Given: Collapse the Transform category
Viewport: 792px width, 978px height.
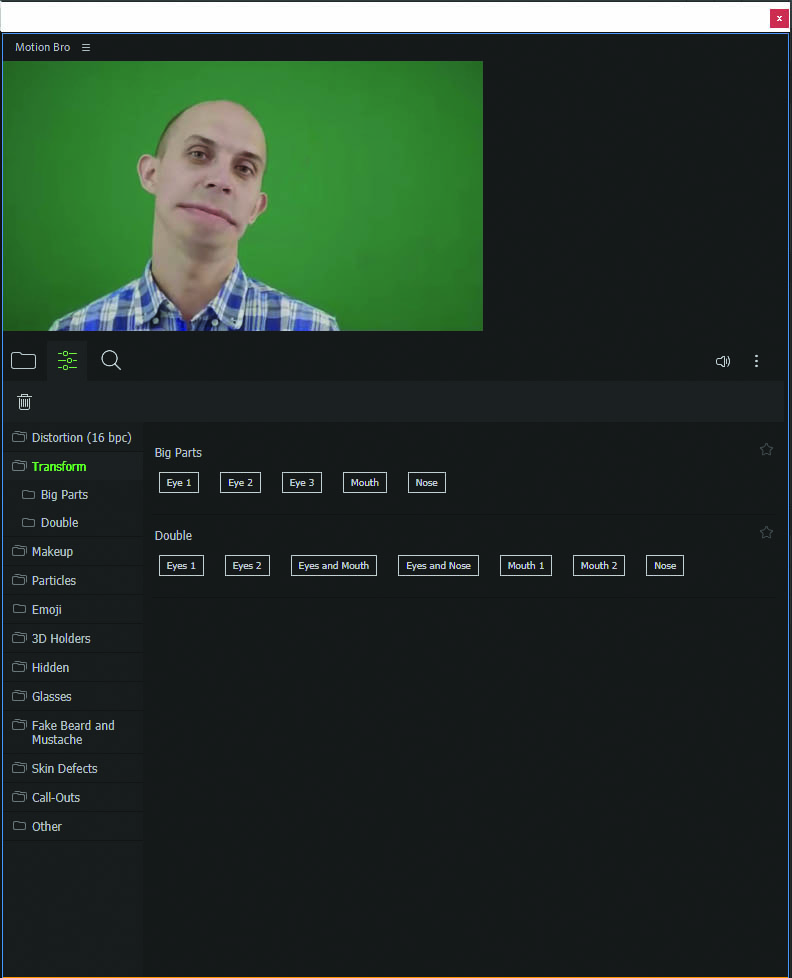Looking at the screenshot, I should pyautogui.click(x=73, y=467).
